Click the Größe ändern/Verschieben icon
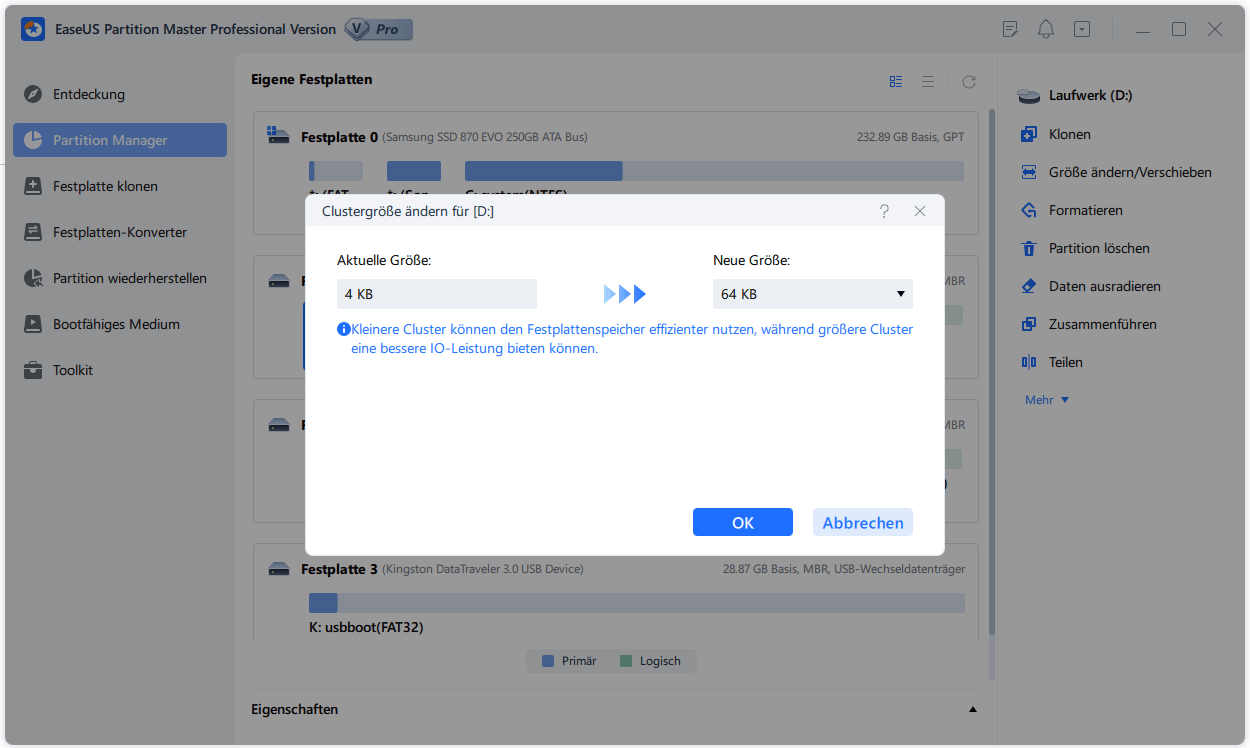The height and width of the screenshot is (748, 1250). 1028,172
